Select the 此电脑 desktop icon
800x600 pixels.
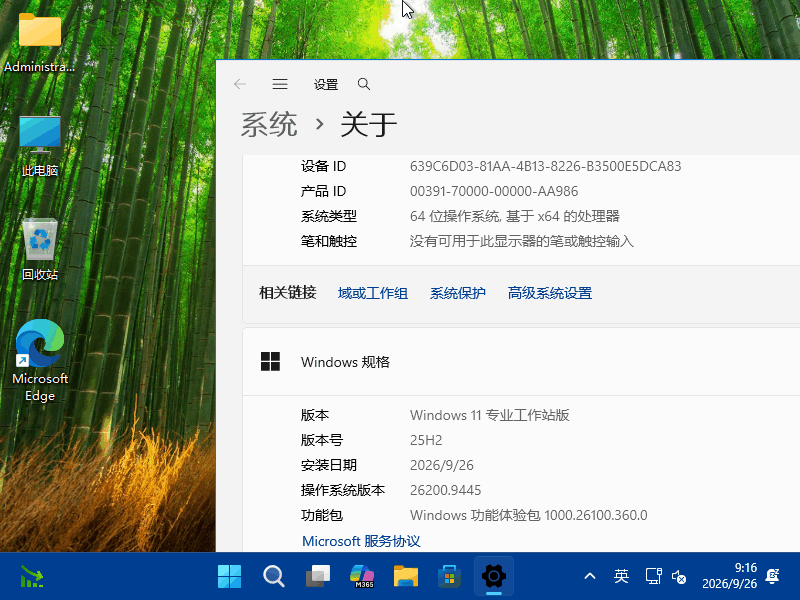(x=40, y=147)
